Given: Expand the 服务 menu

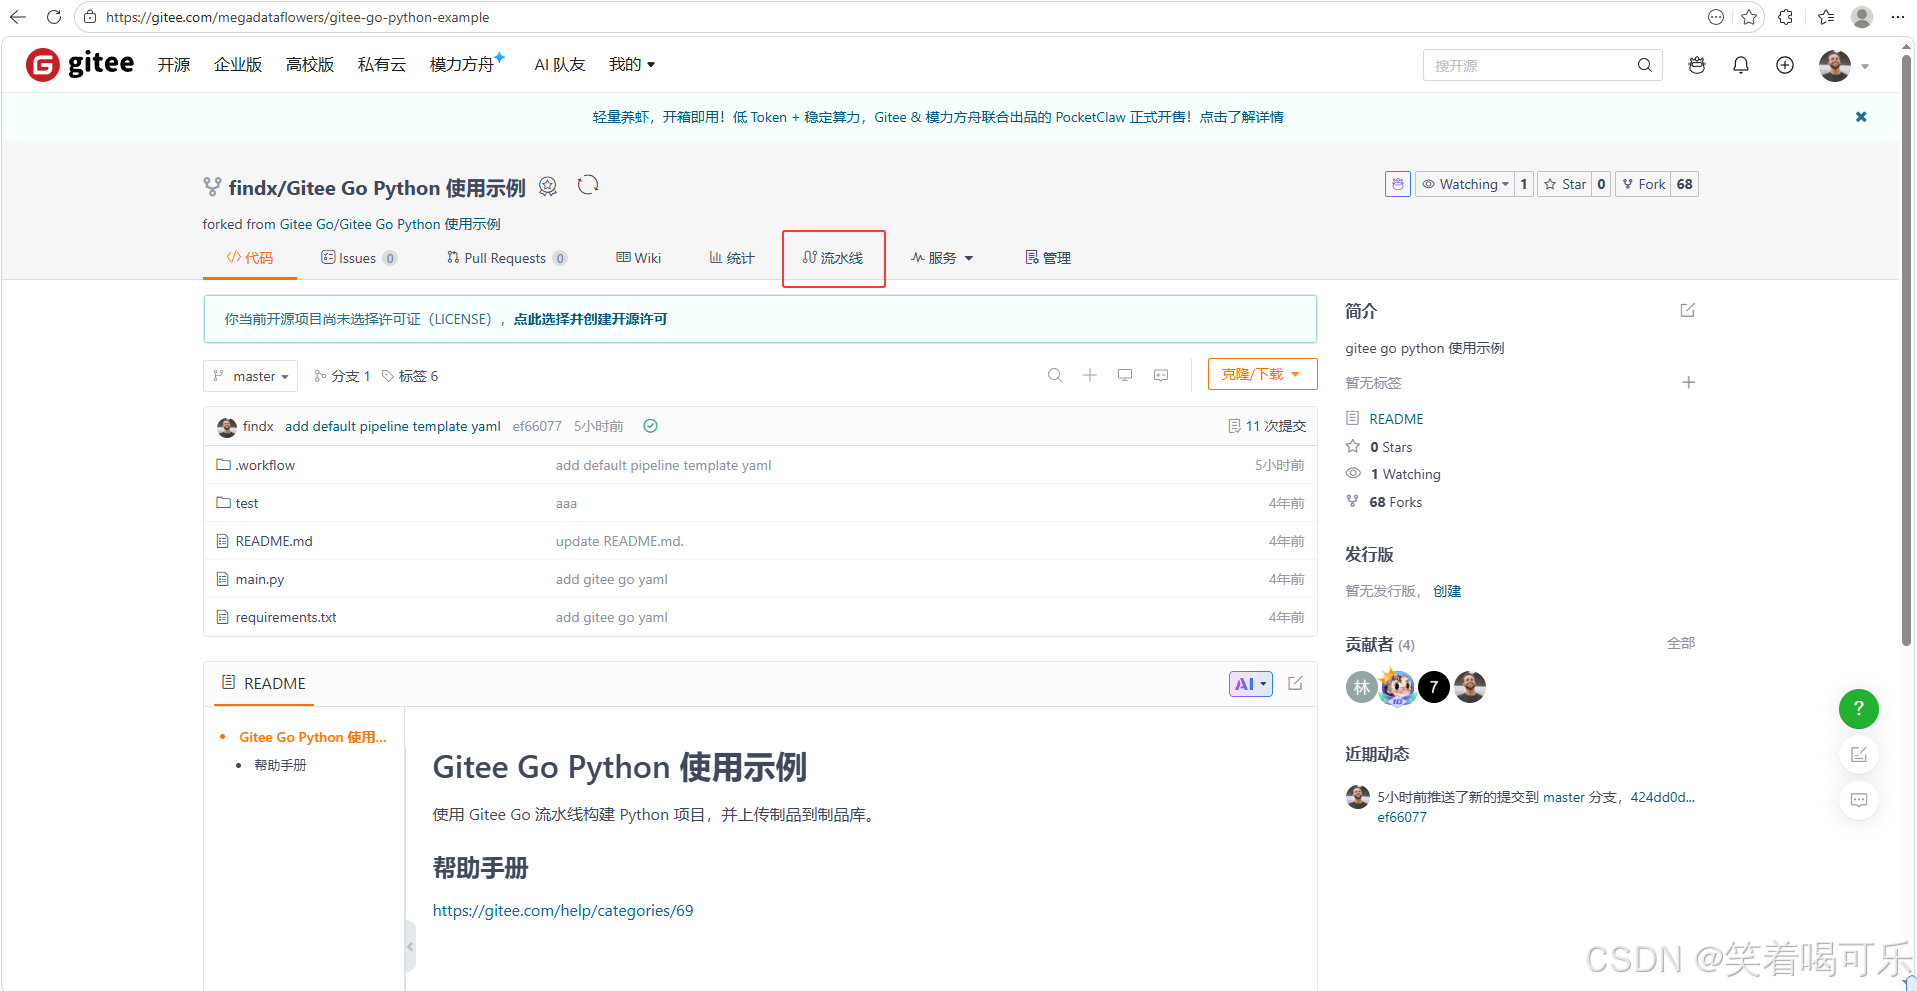Looking at the screenshot, I should (x=942, y=258).
